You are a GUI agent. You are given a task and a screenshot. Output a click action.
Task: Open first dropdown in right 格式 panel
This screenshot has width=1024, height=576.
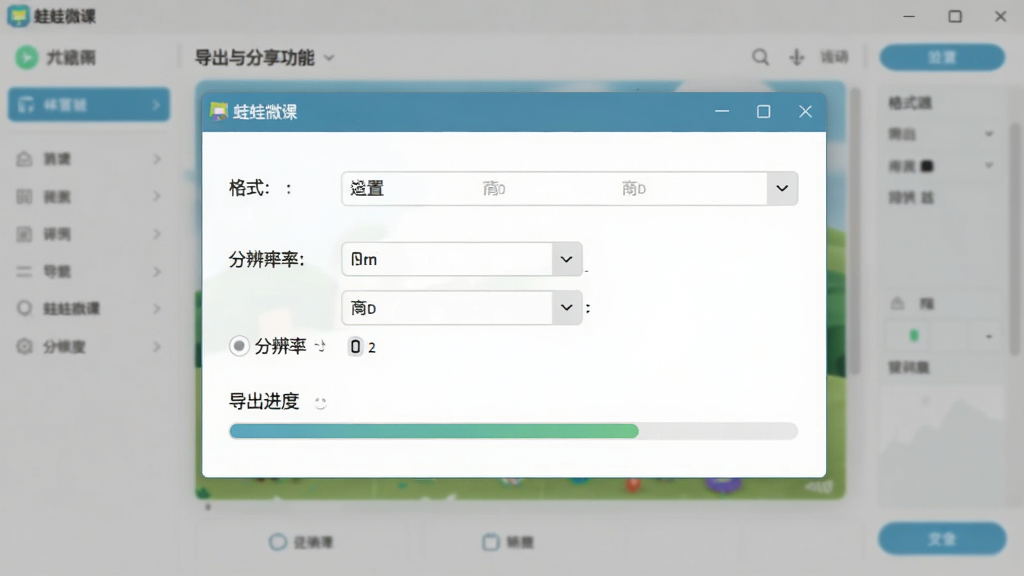(989, 134)
